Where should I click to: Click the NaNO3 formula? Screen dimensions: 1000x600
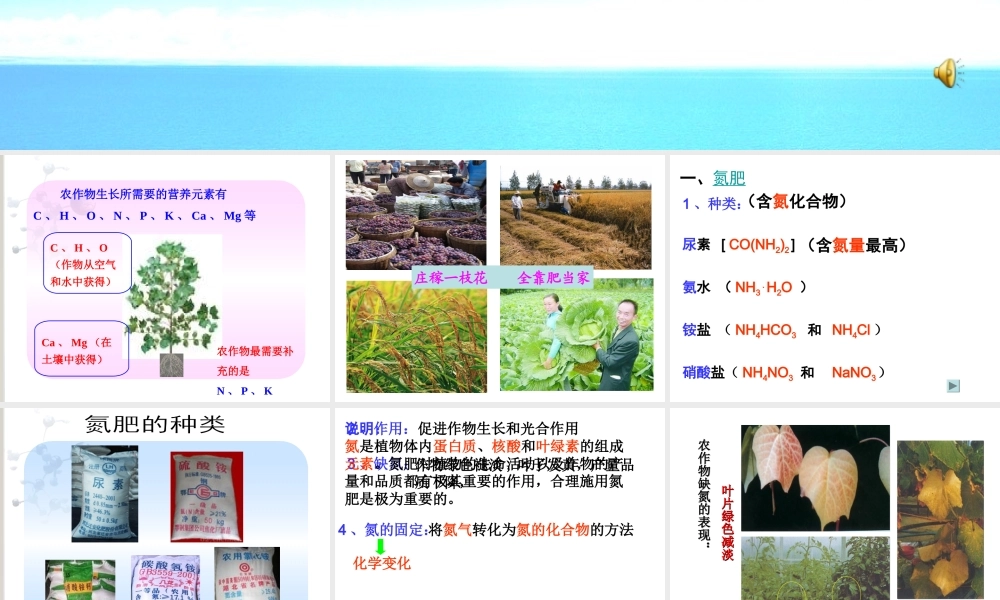[x=853, y=372]
